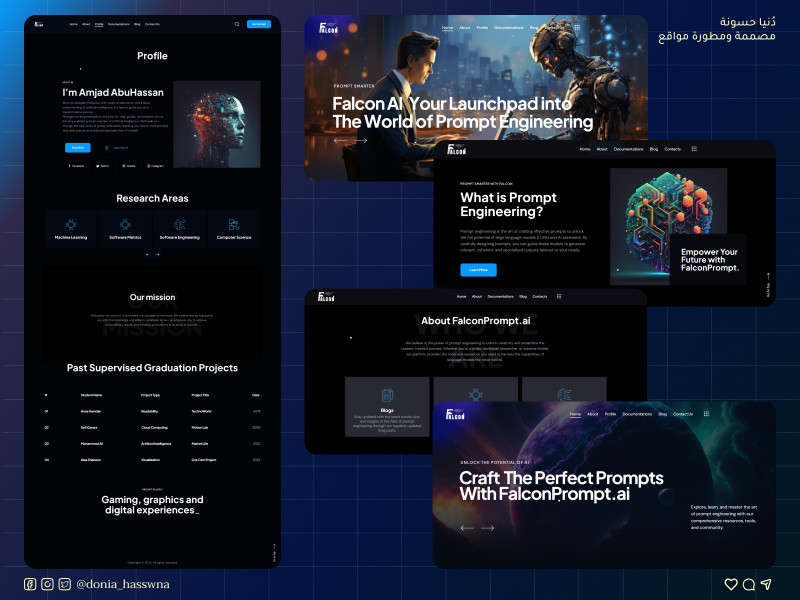Click the Blogs card in About section
The width and height of the screenshot is (800, 600).
click(x=387, y=406)
